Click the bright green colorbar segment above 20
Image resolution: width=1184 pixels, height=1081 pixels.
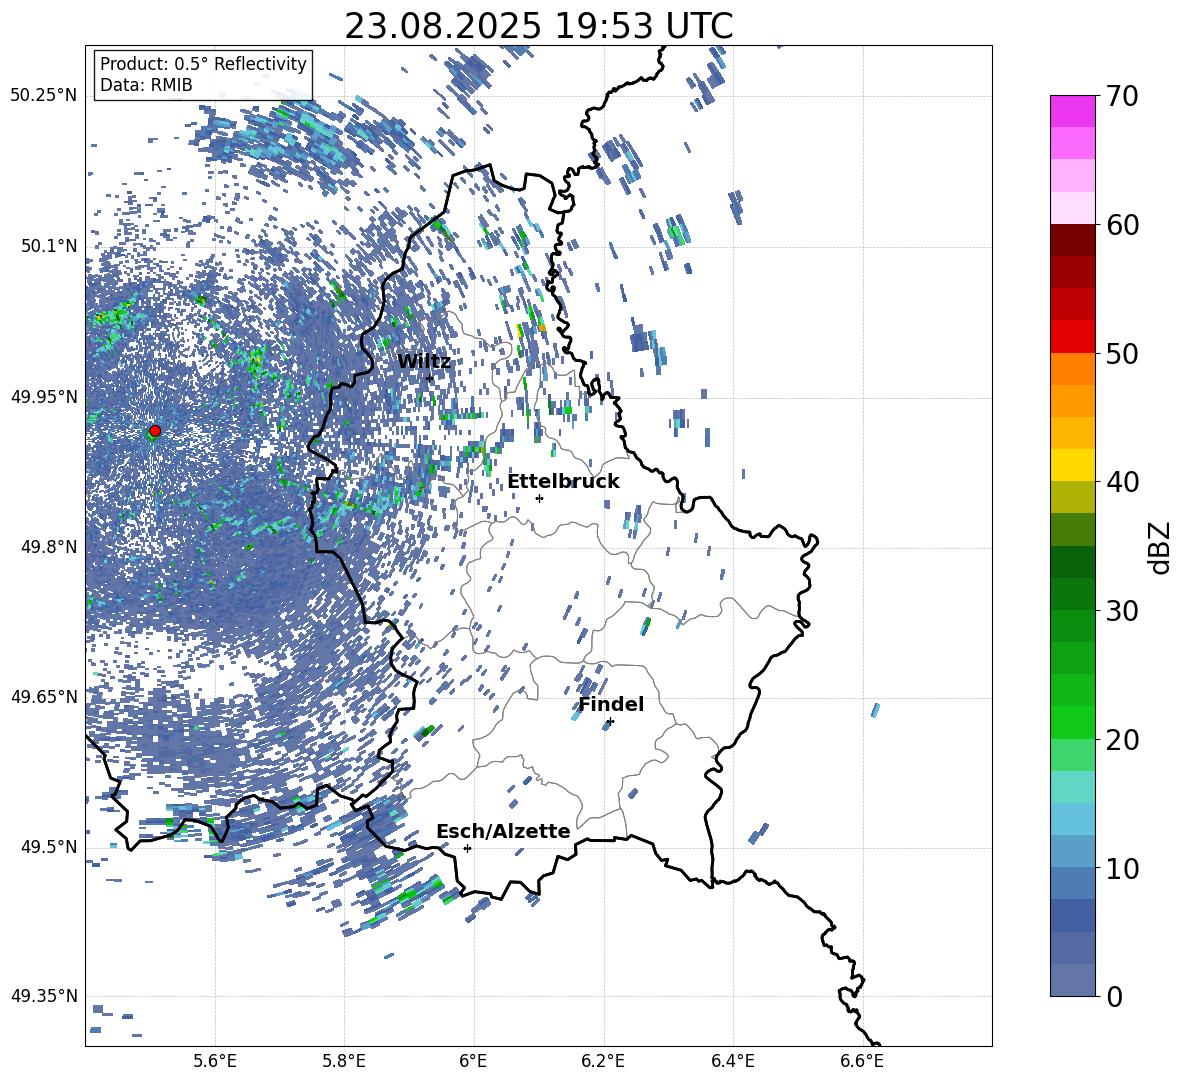tap(1072, 722)
